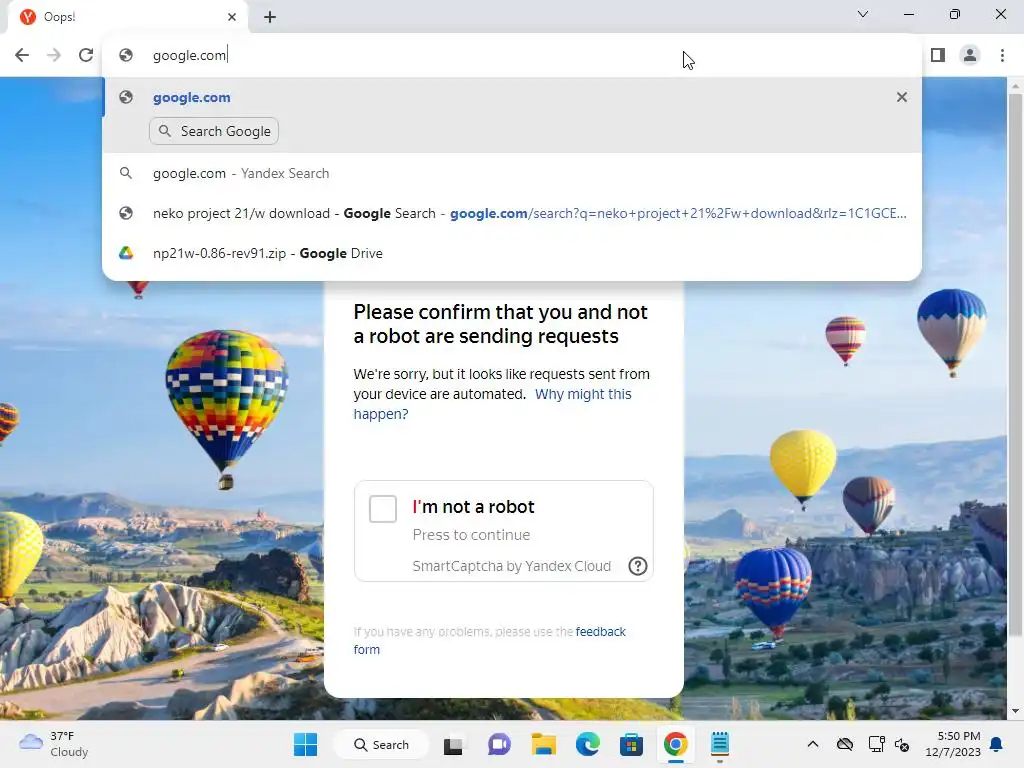1024x768 pixels.
Task: Click the Search Google chip
Action: [x=214, y=131]
